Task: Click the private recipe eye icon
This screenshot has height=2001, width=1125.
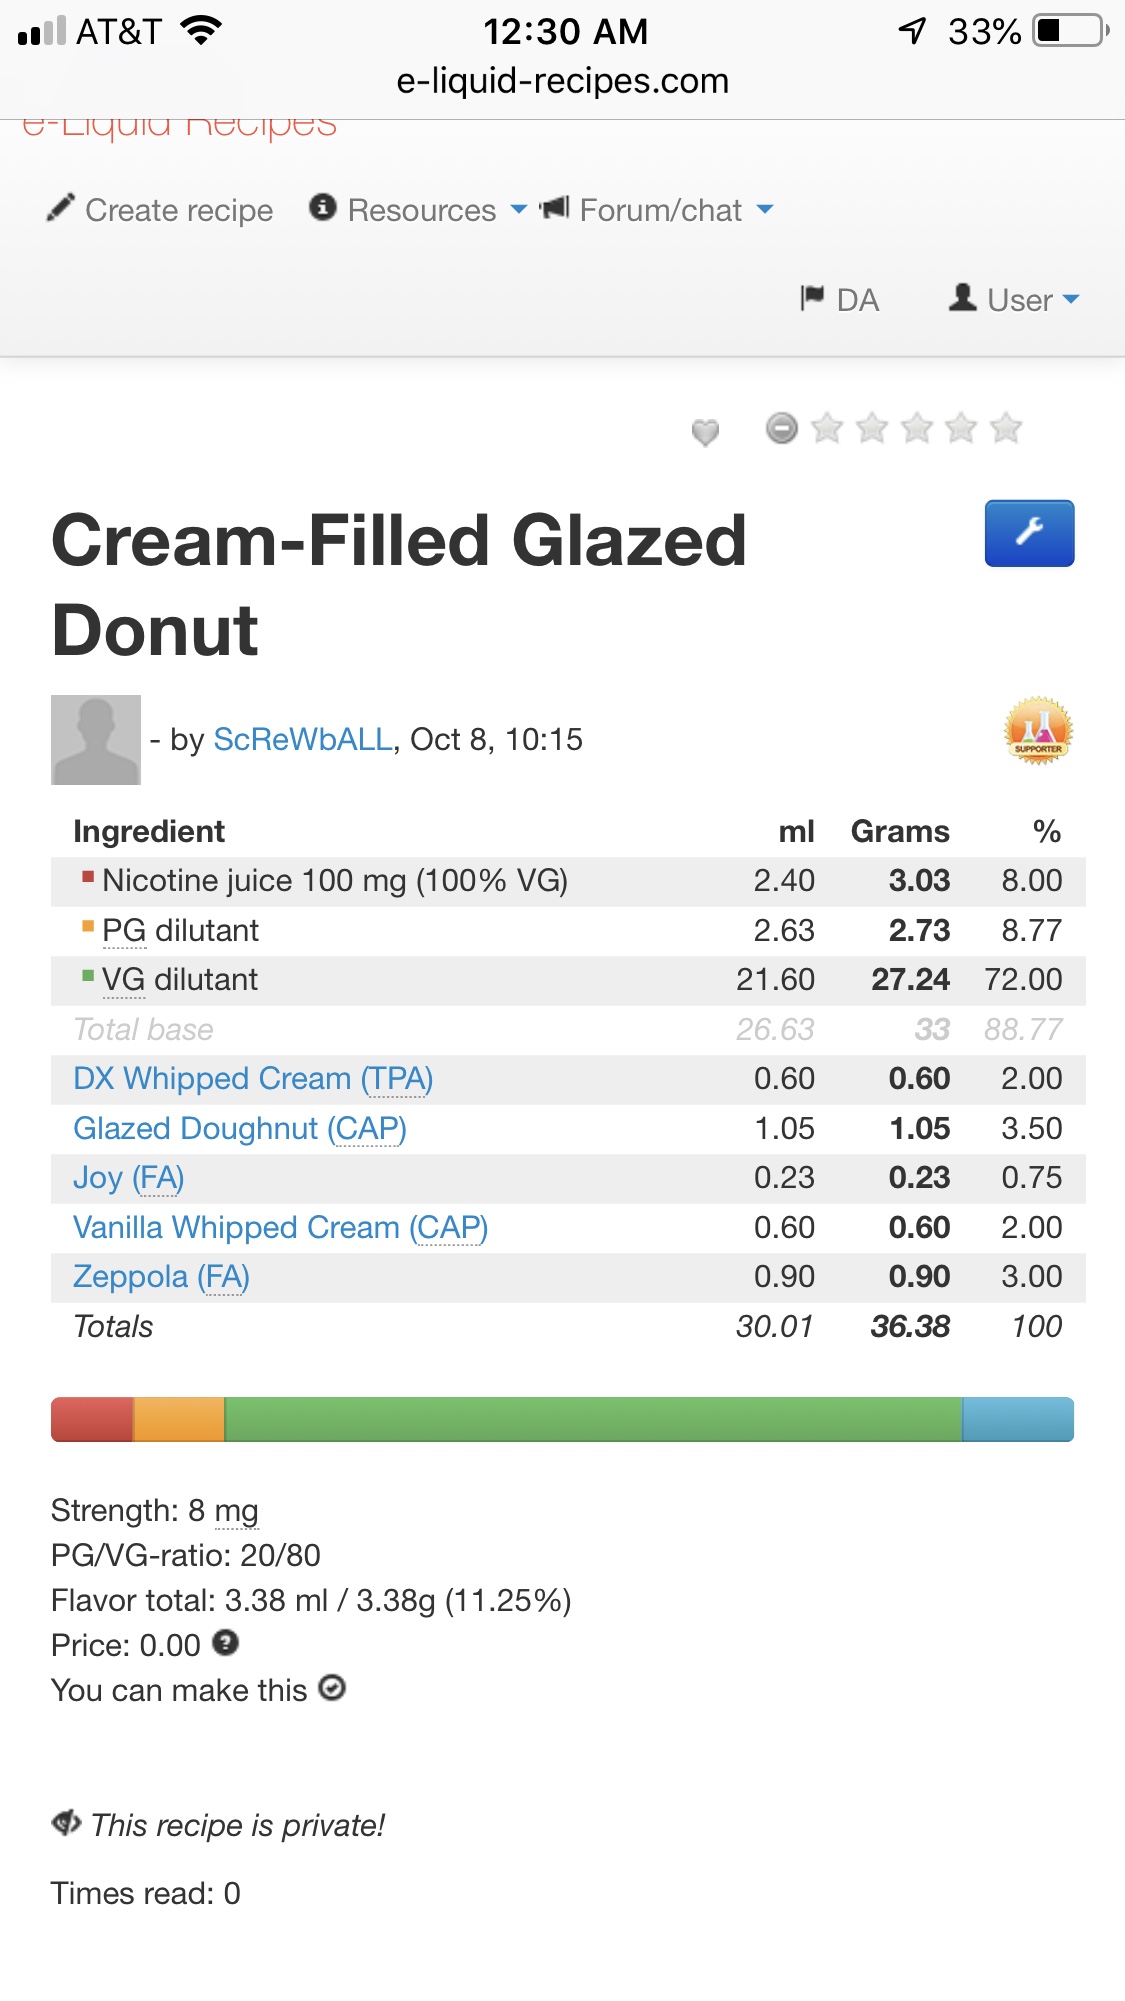Action: click(66, 1823)
